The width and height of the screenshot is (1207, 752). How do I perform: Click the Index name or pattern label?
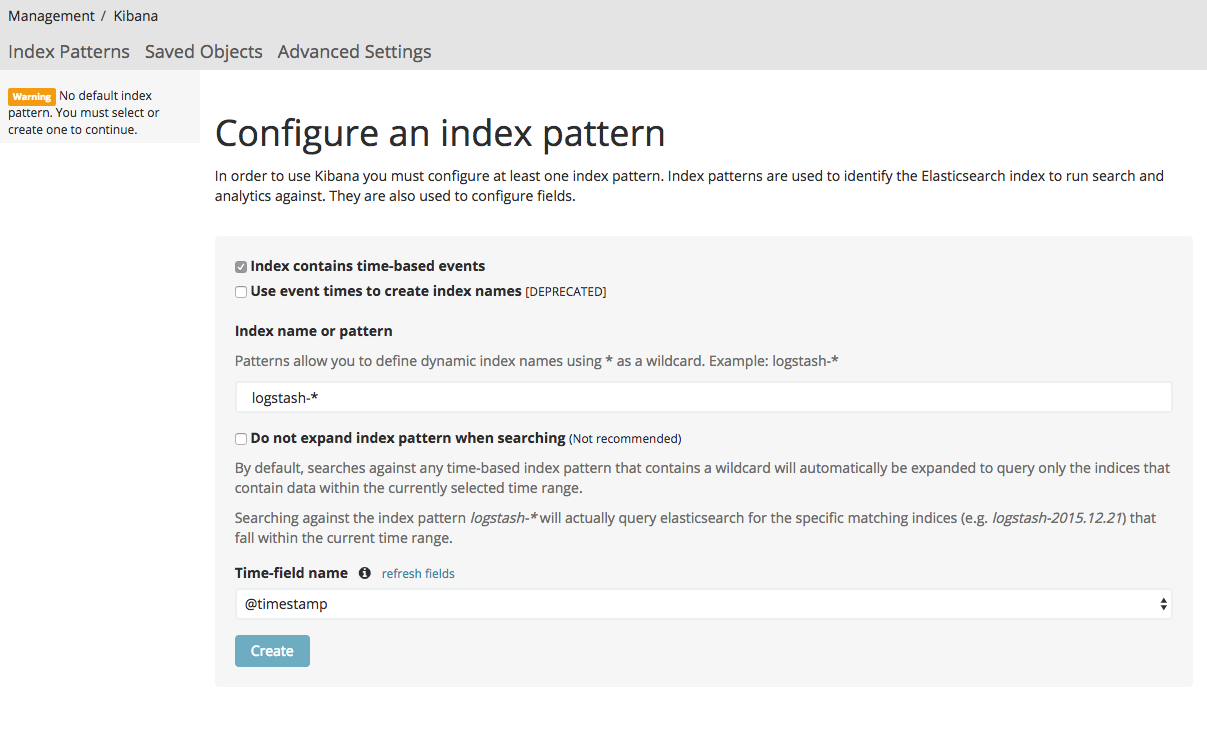(x=313, y=331)
